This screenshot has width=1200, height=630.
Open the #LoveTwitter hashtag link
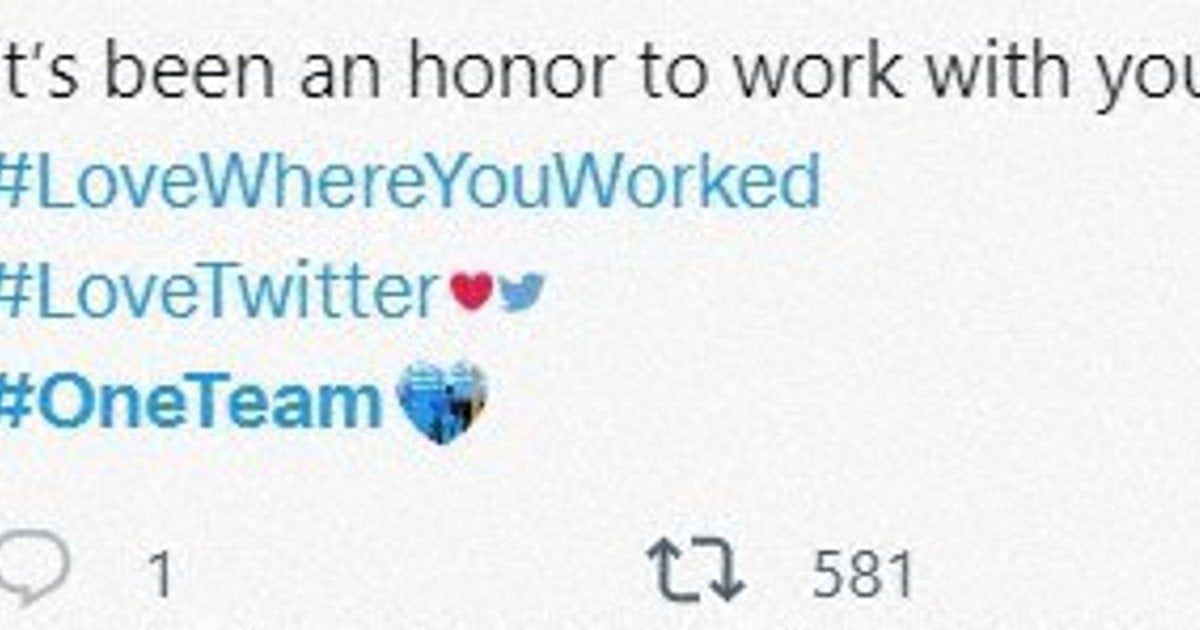[218, 292]
